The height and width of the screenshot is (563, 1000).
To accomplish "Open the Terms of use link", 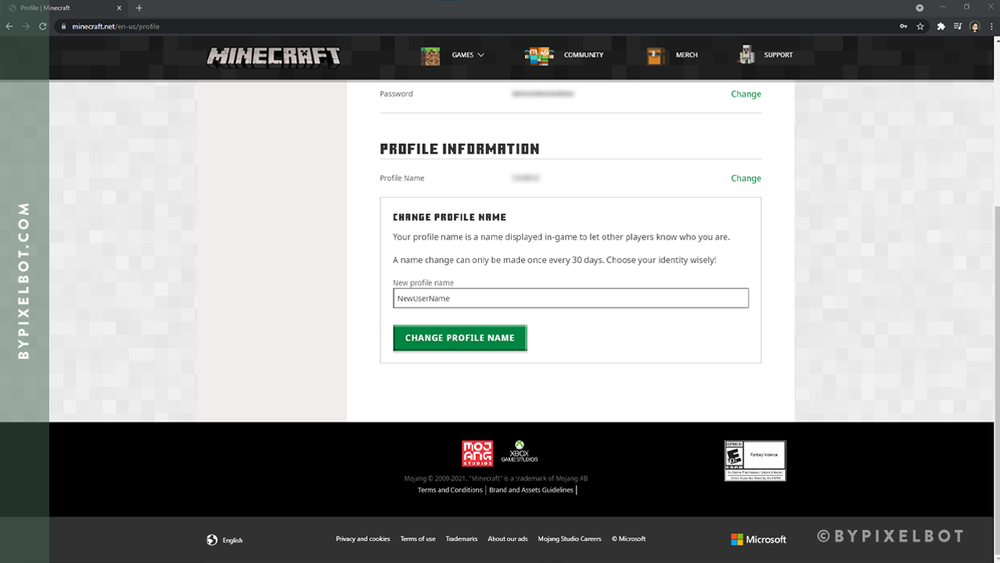I will 418,539.
